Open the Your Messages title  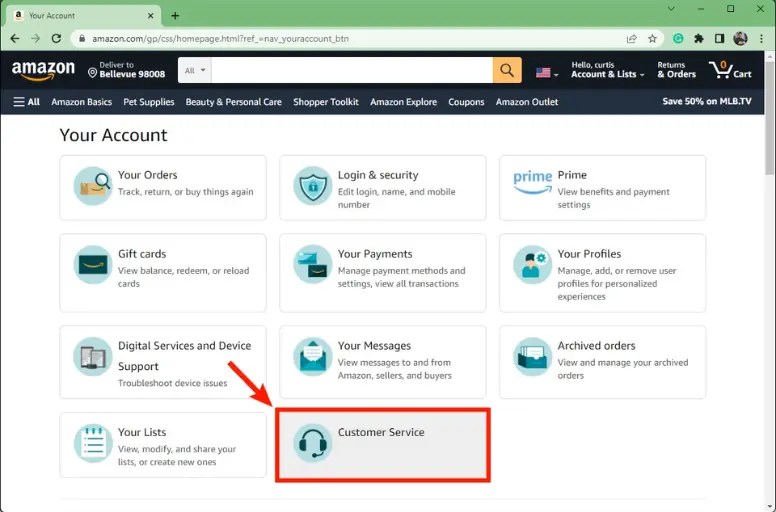point(375,346)
